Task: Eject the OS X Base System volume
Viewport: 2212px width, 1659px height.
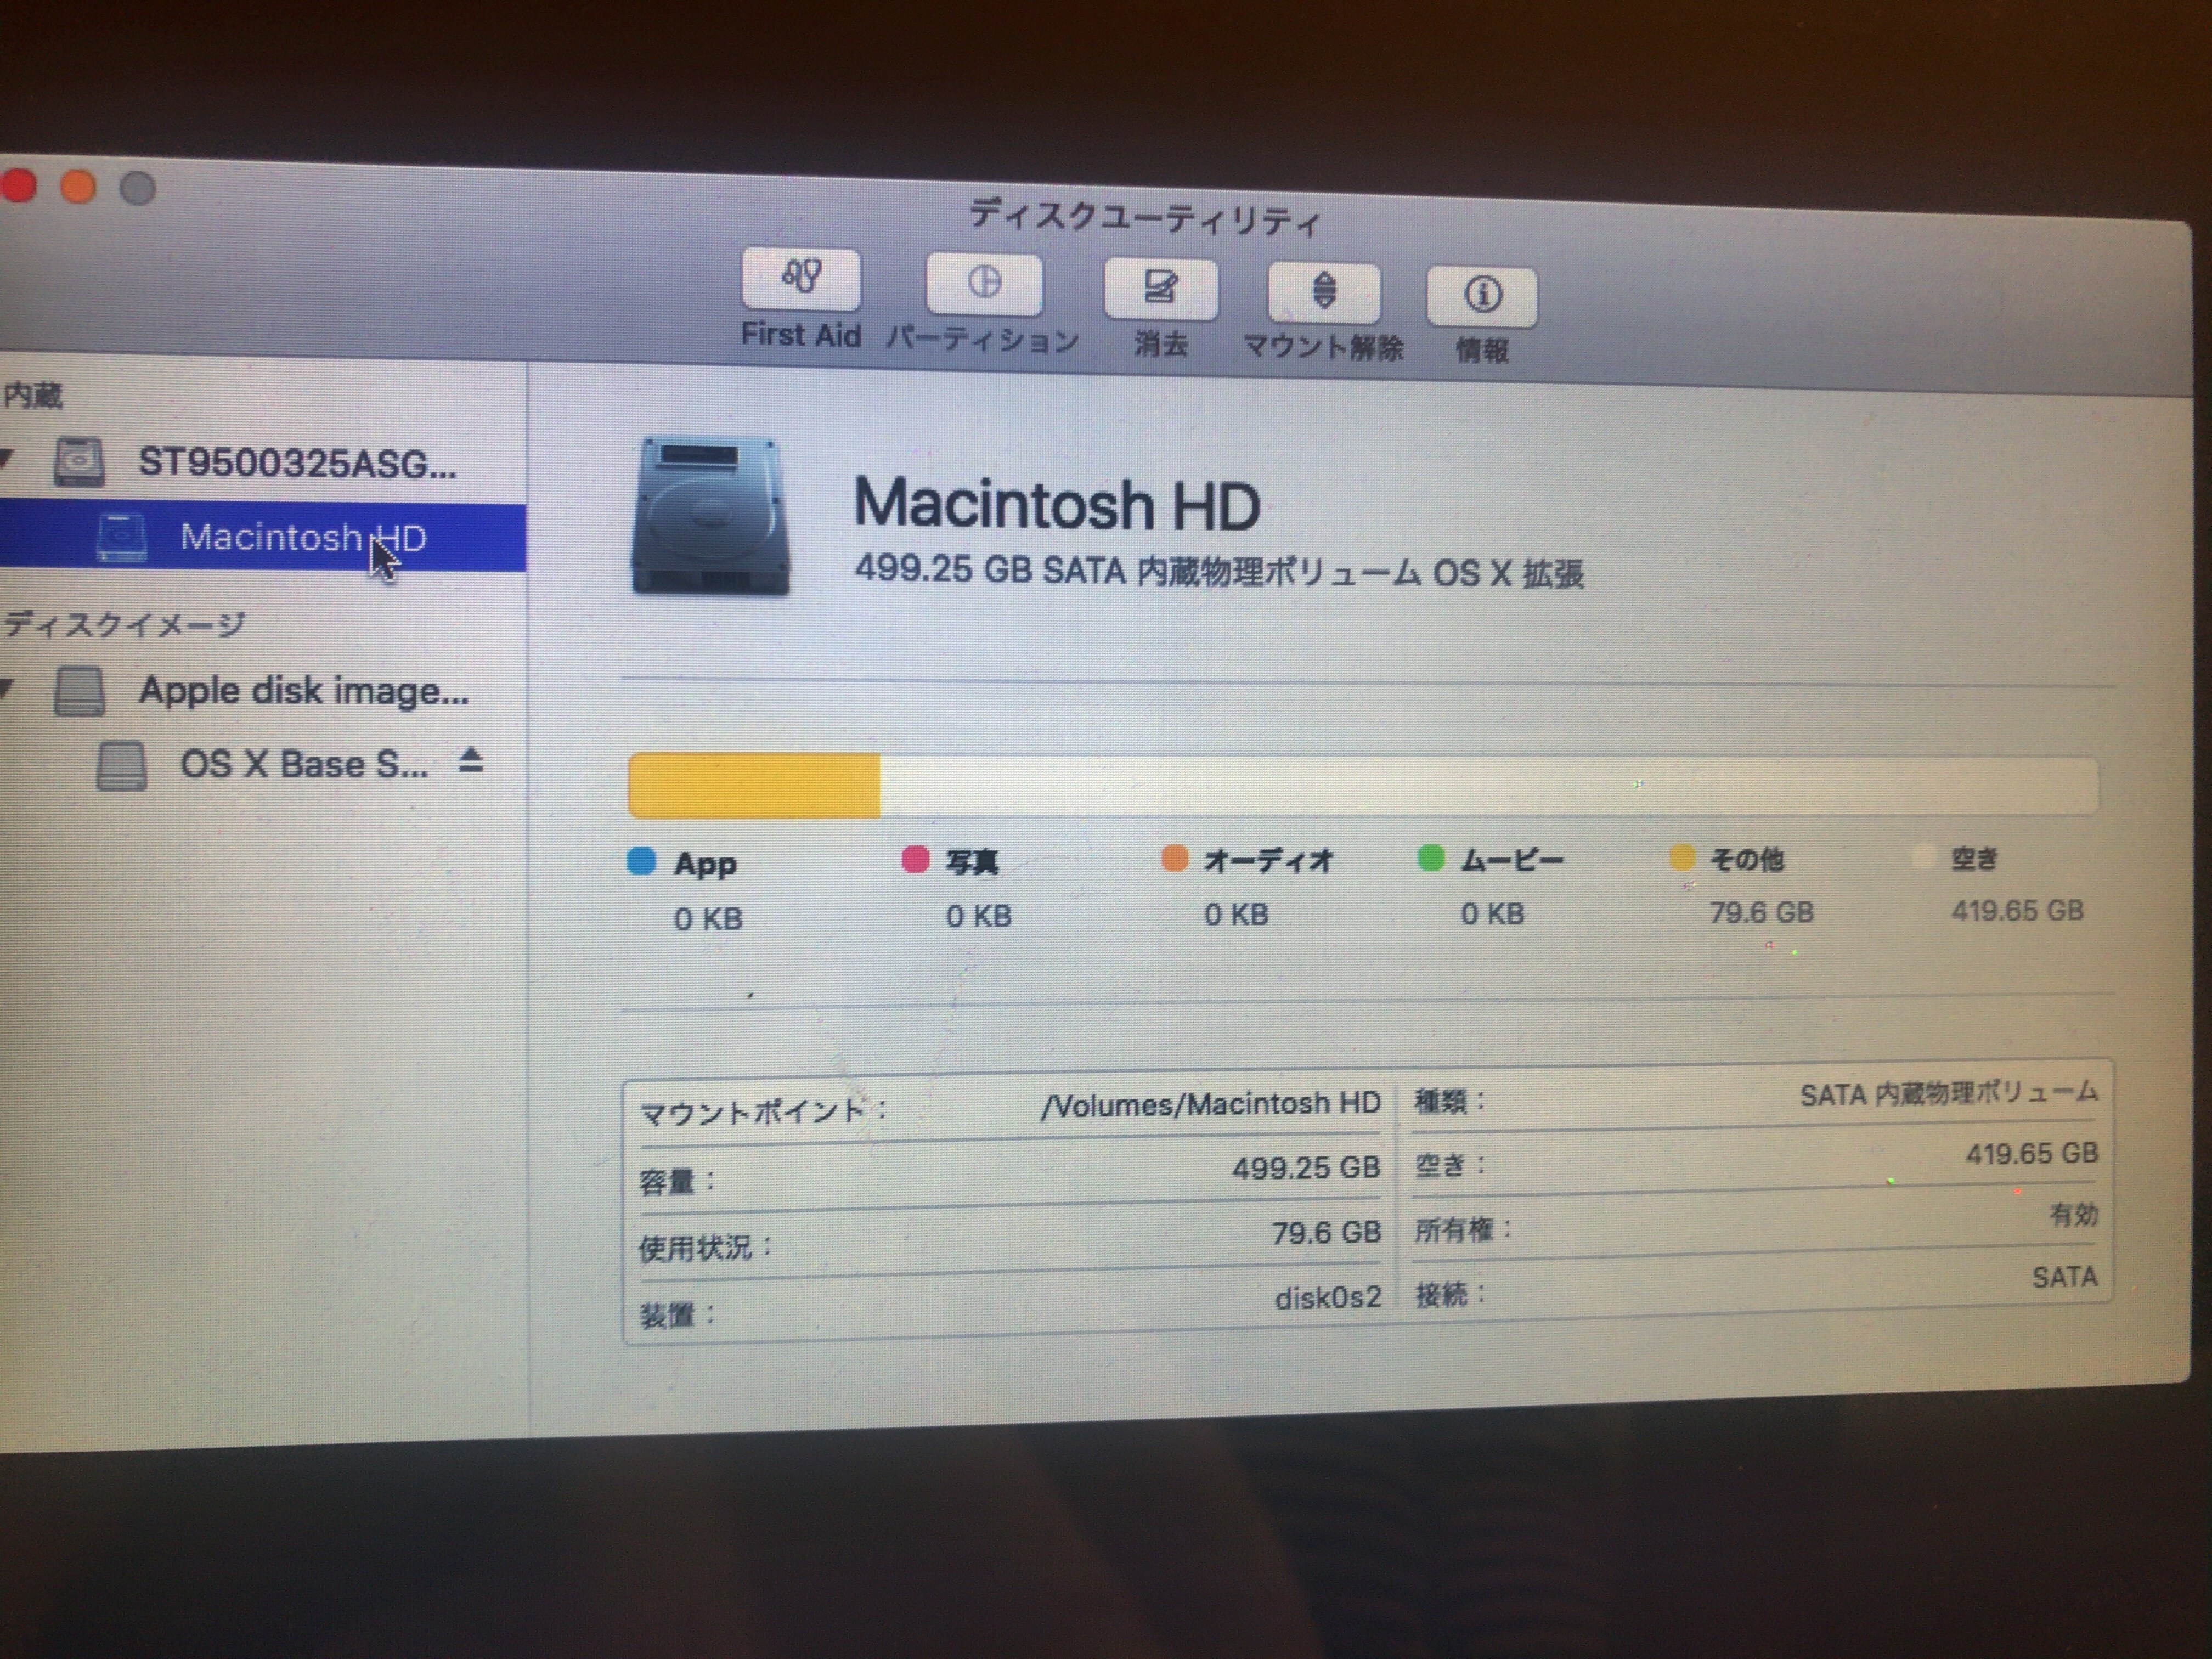Action: point(471,762)
